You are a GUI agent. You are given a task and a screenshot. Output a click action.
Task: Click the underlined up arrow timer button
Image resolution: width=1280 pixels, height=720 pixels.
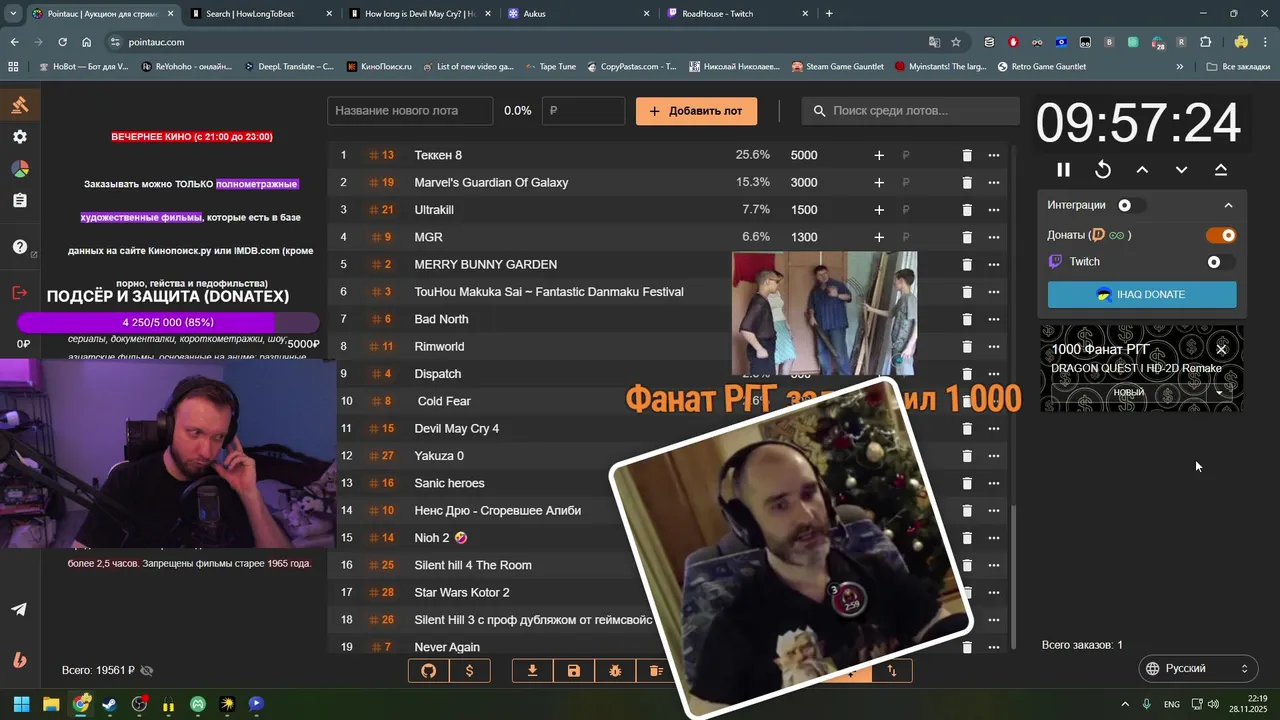[x=1221, y=170]
